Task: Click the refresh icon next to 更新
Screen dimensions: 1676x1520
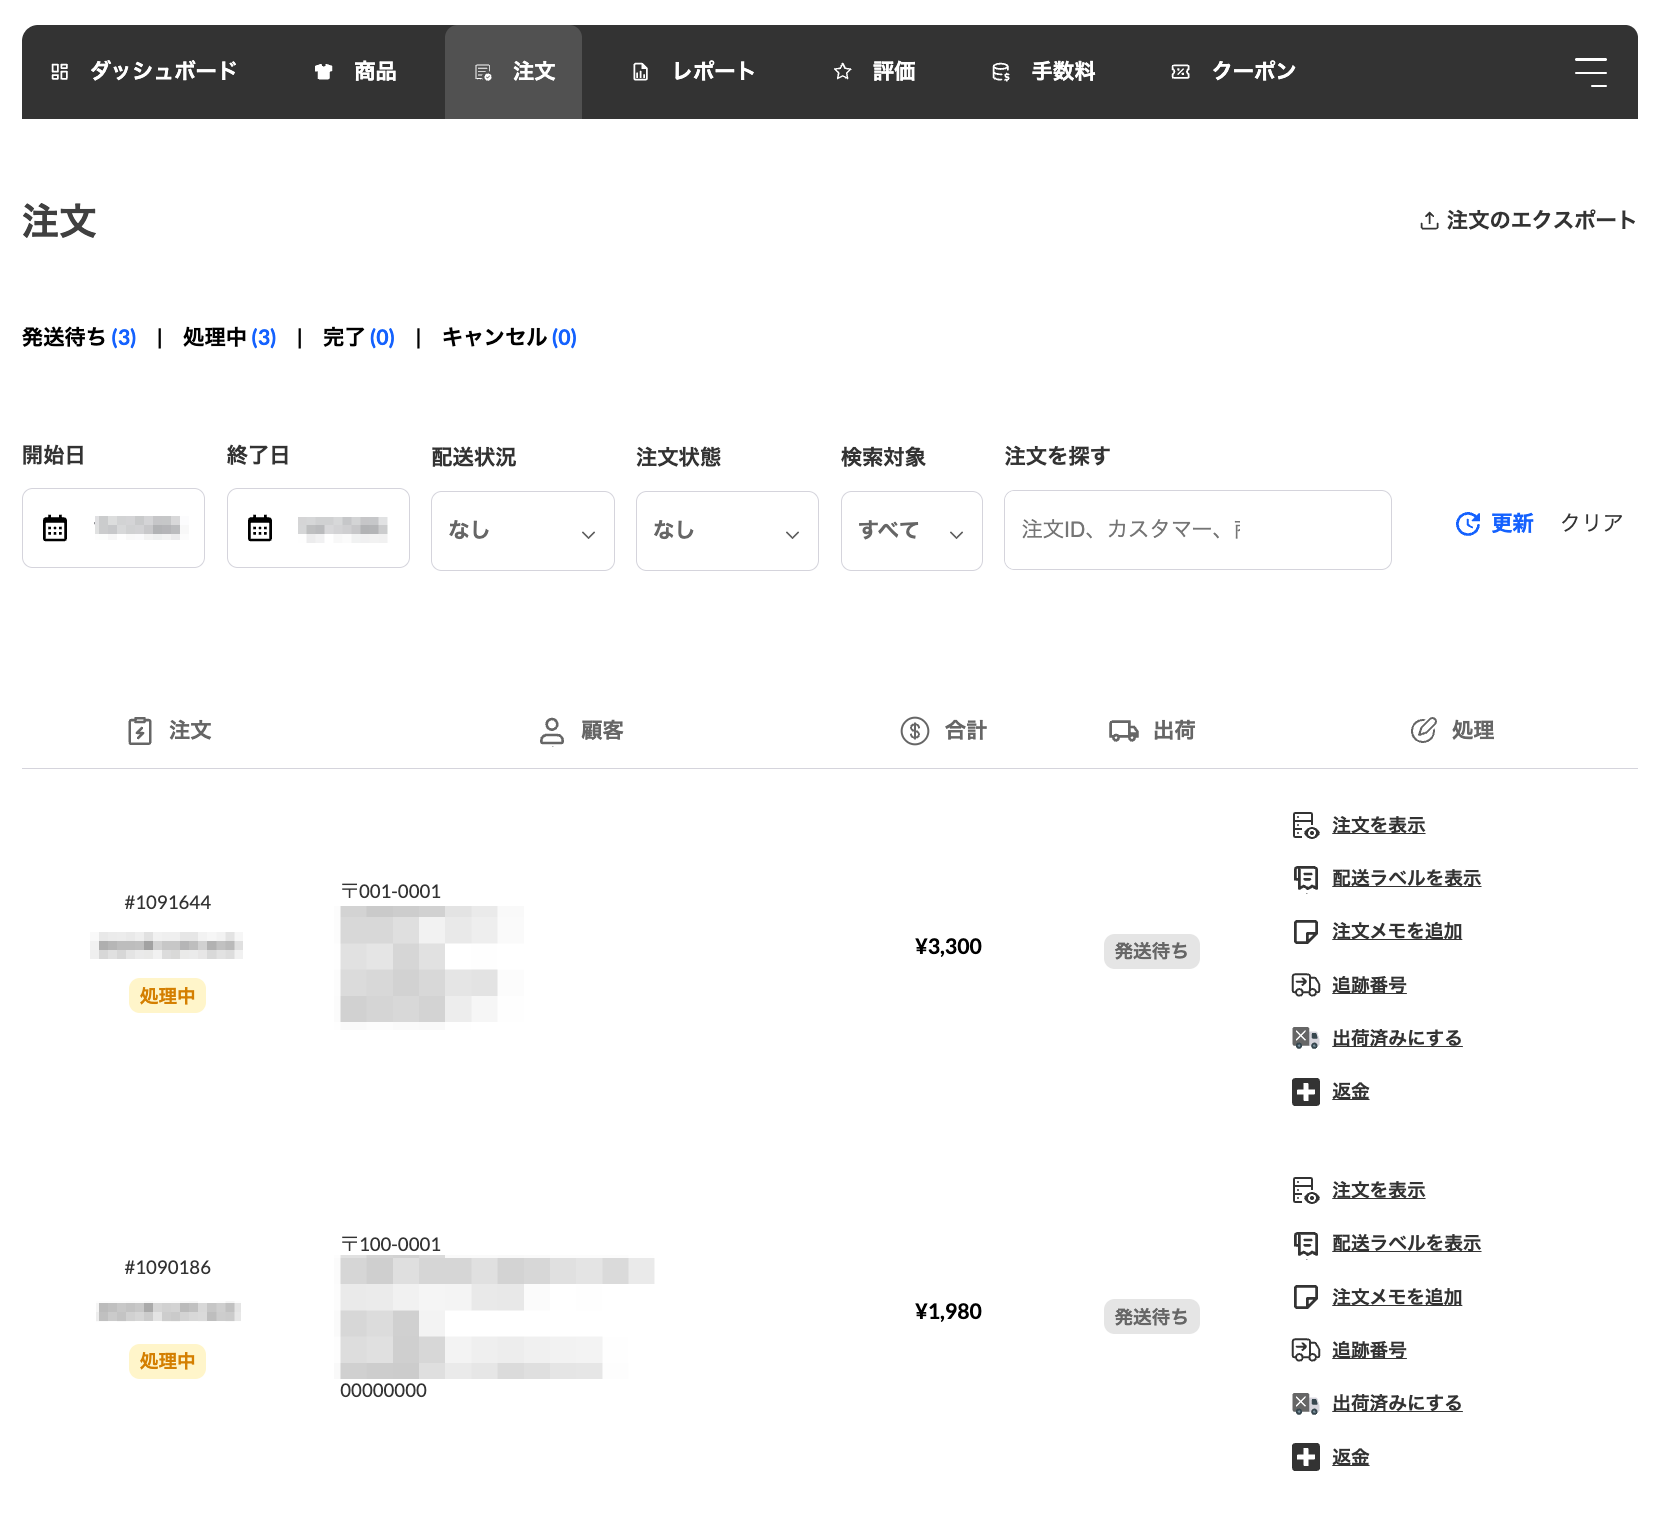Action: coord(1467,523)
